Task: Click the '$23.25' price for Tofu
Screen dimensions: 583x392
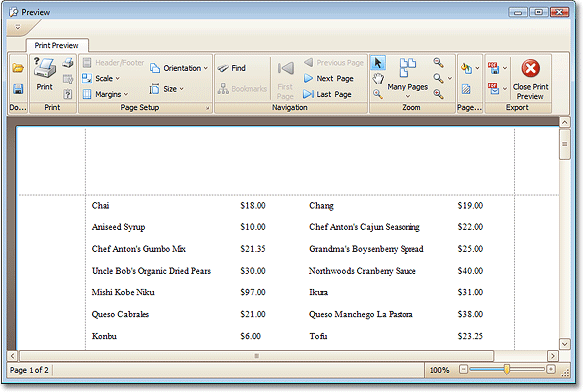Action: pos(470,336)
